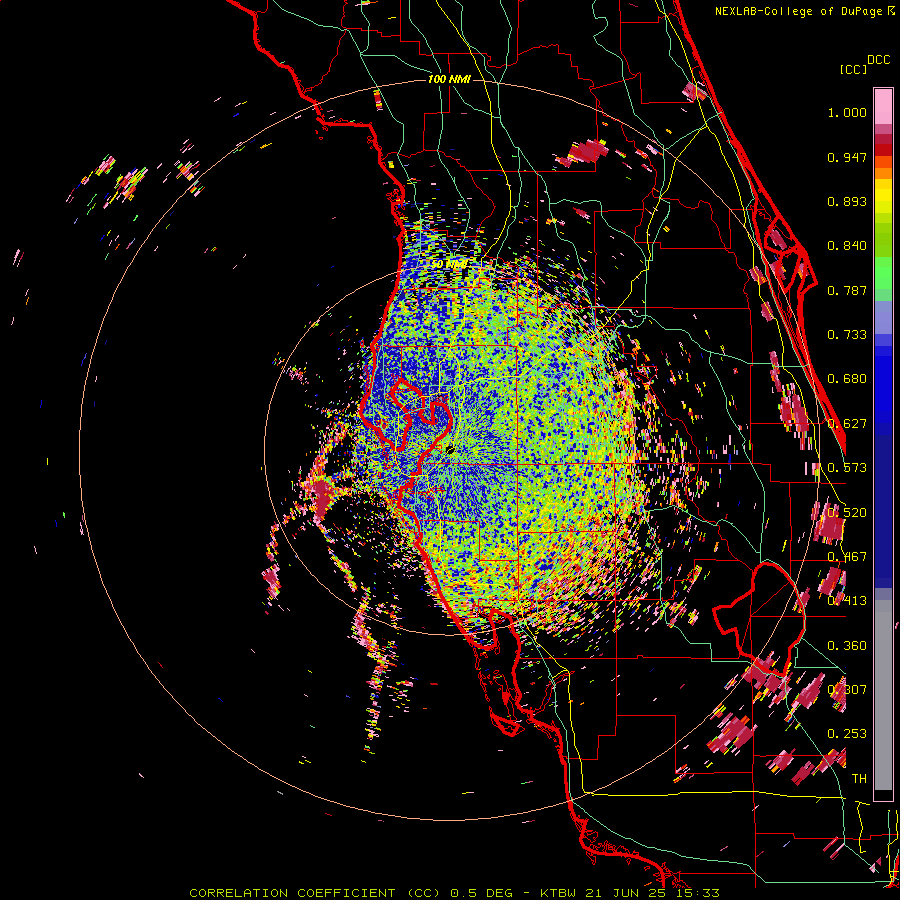Click the 0.840 scale value
The width and height of the screenshot is (900, 900).
(x=847, y=246)
